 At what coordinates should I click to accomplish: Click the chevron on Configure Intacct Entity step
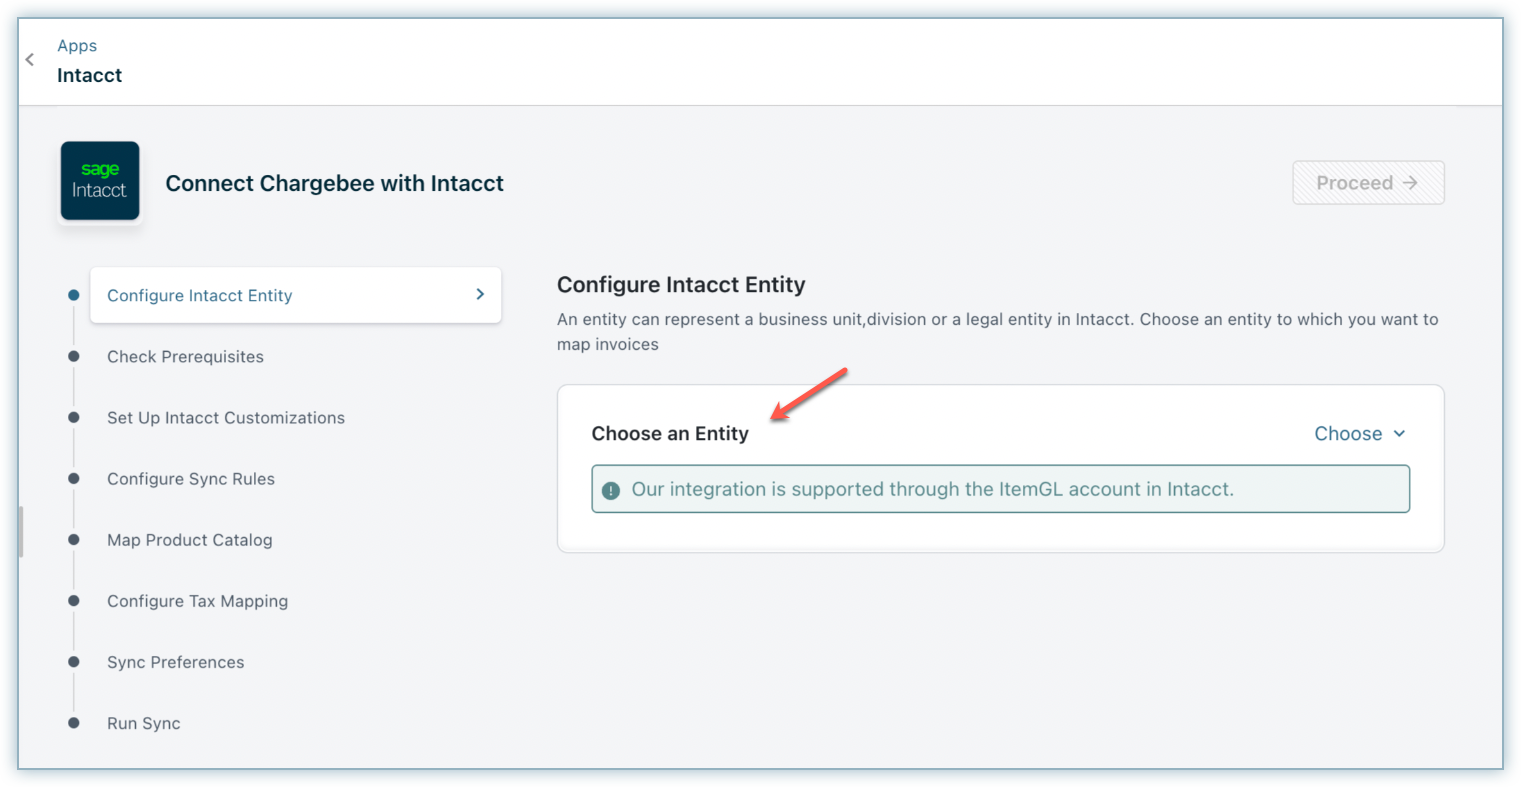(x=480, y=294)
